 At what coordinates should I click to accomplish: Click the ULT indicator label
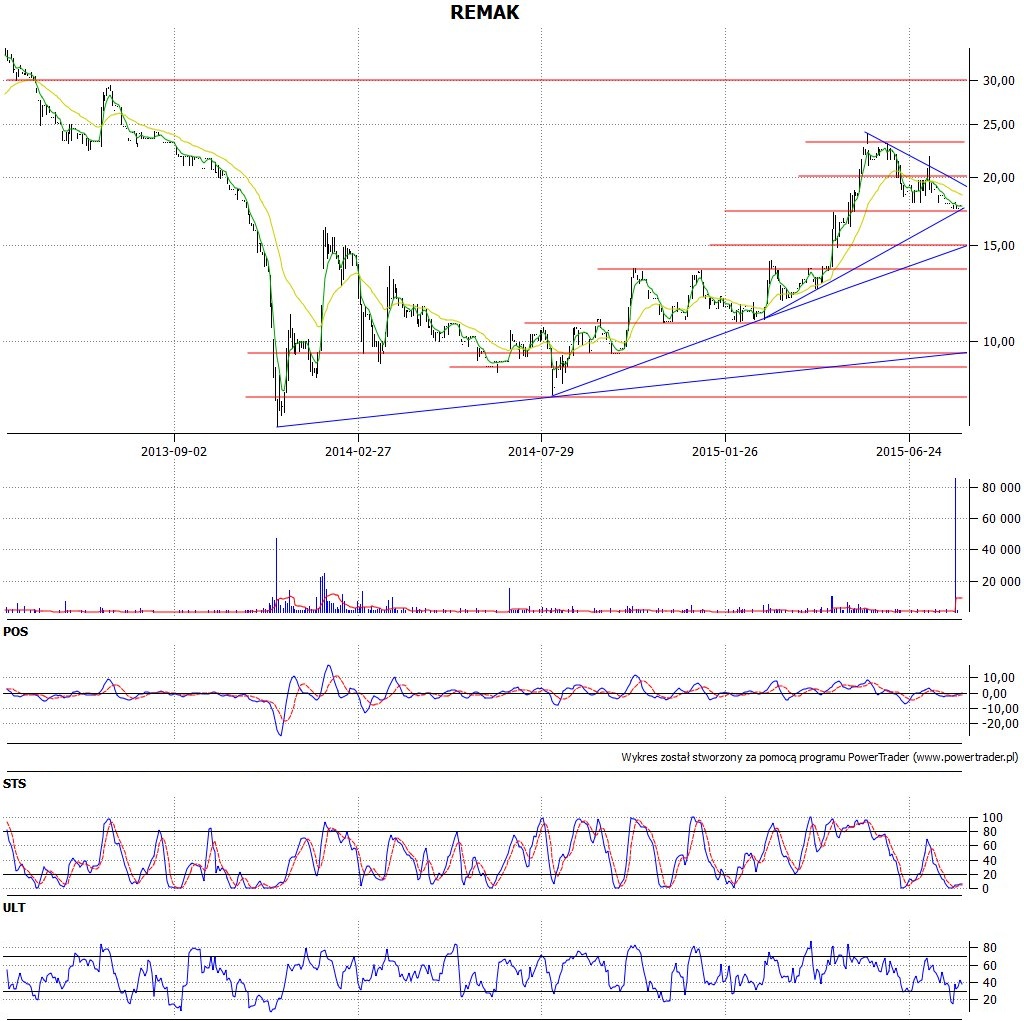[x=14, y=907]
